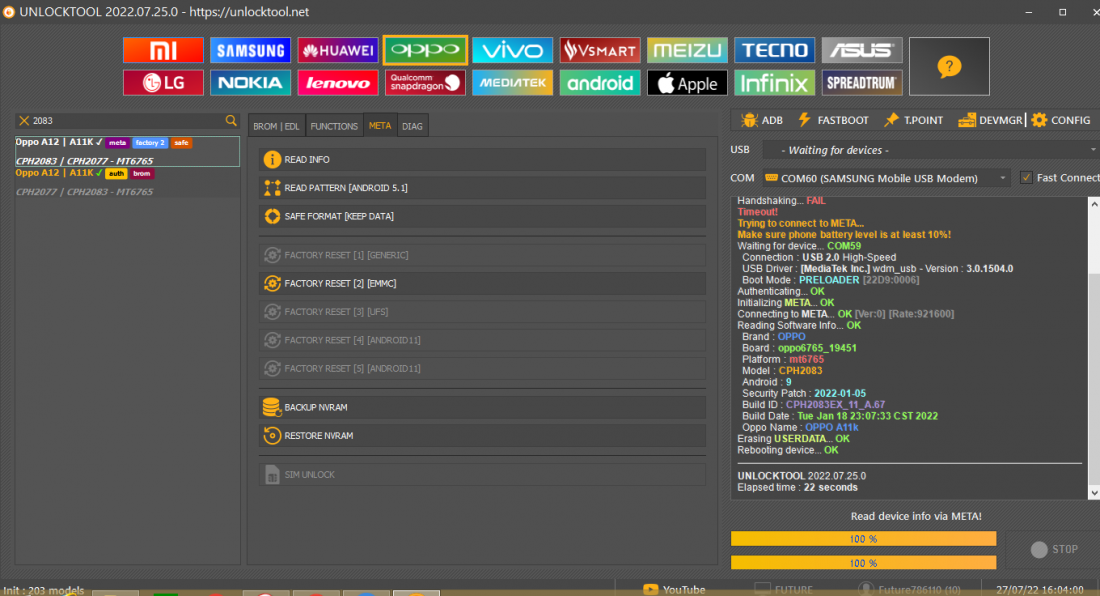Screen dimensions: 1100x596
Task: Open the DEVMGR device manager
Action: point(990,121)
